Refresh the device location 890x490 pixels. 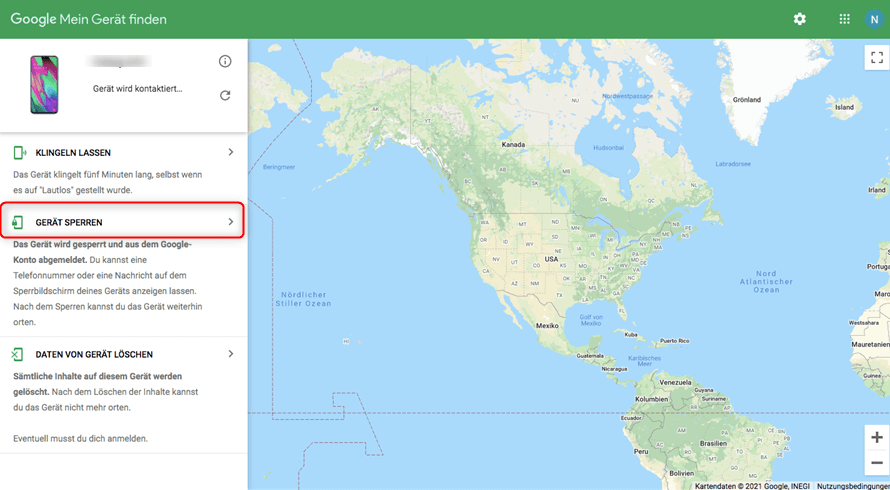(225, 95)
